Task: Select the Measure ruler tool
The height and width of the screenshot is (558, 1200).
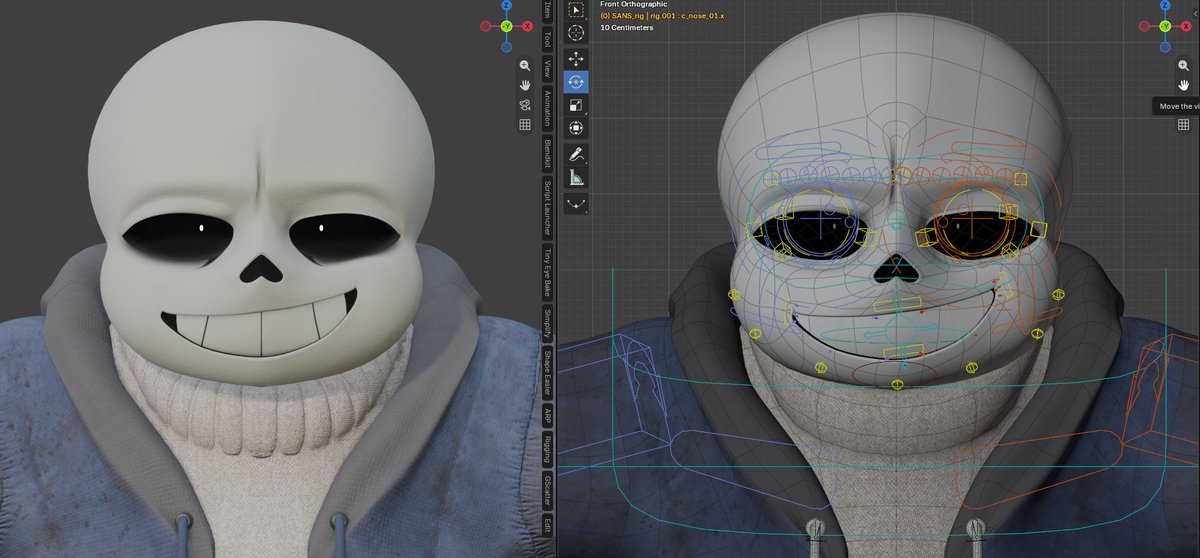Action: click(x=577, y=178)
